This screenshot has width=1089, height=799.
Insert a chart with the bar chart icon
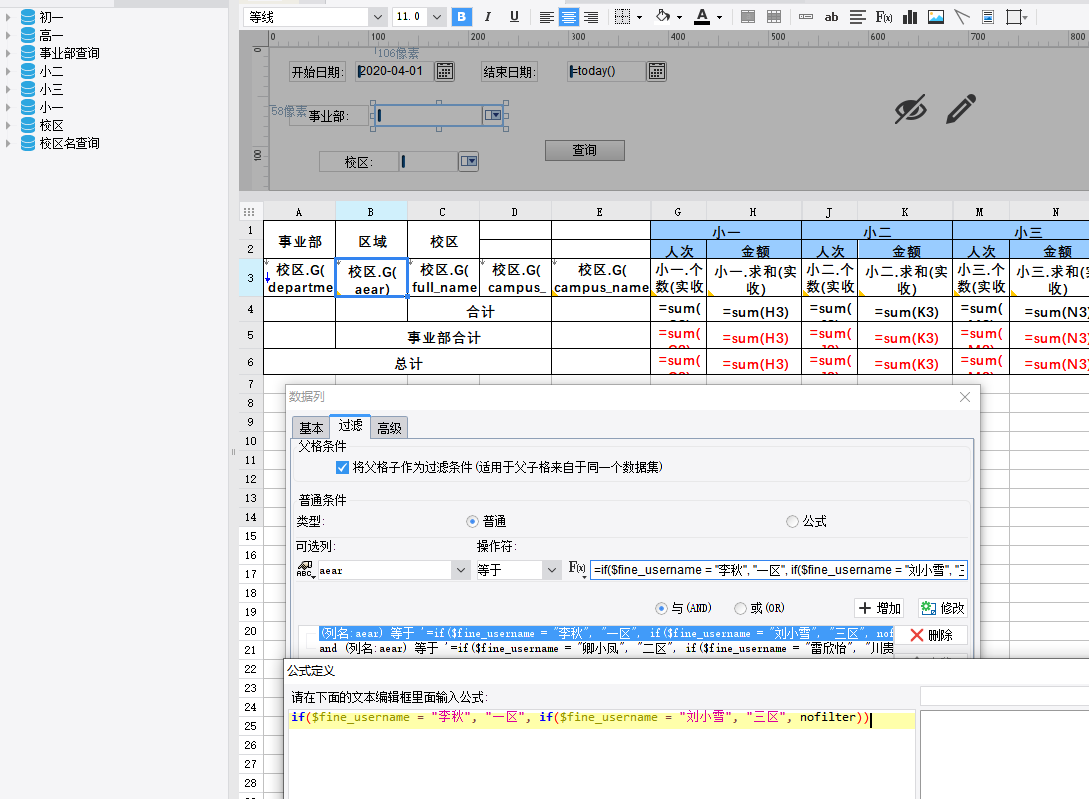click(x=910, y=17)
